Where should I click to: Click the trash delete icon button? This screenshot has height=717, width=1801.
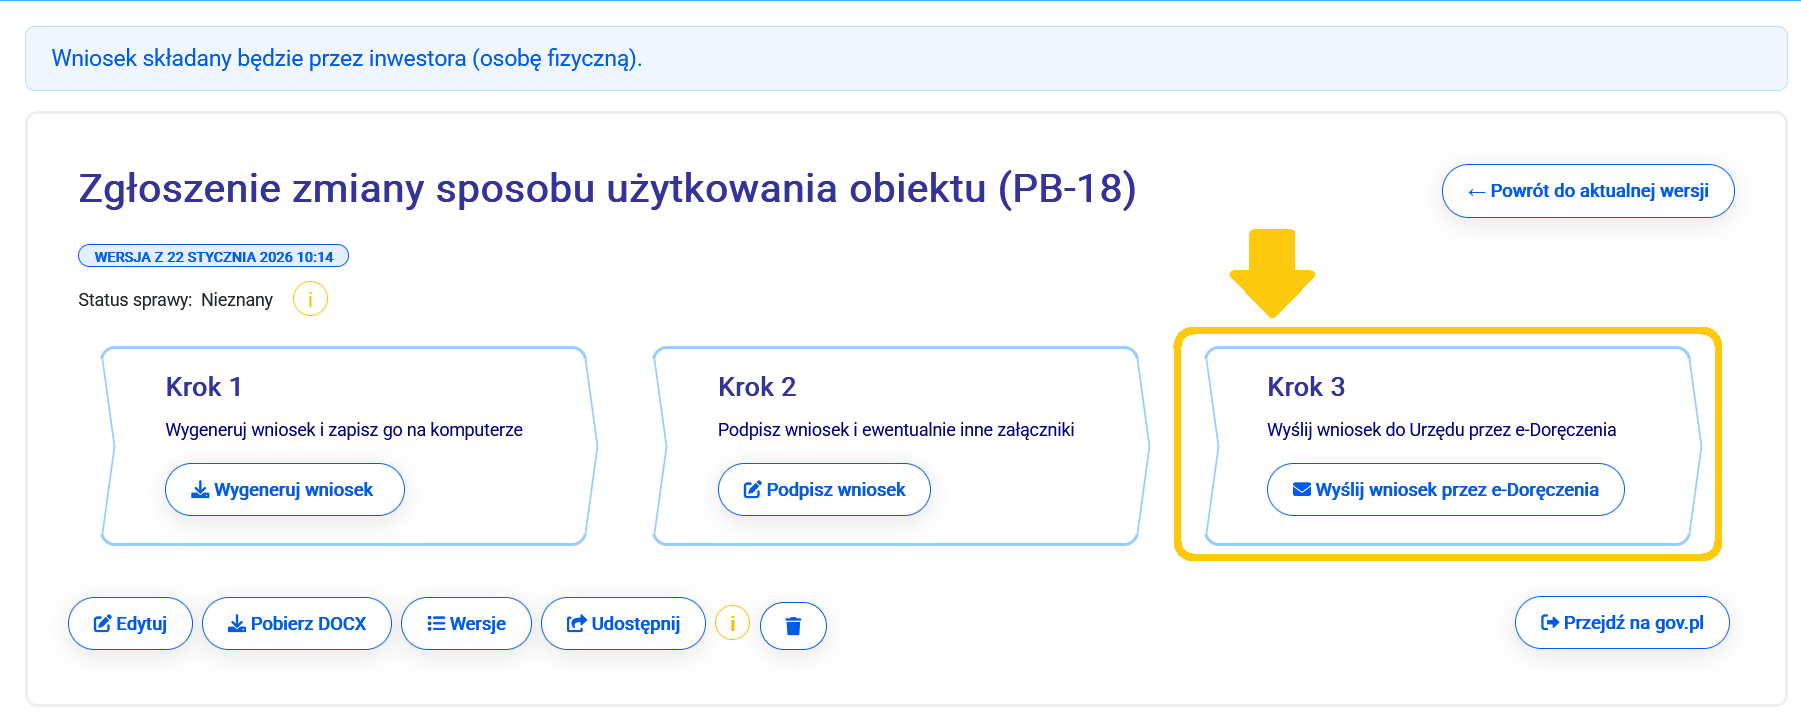pos(793,626)
